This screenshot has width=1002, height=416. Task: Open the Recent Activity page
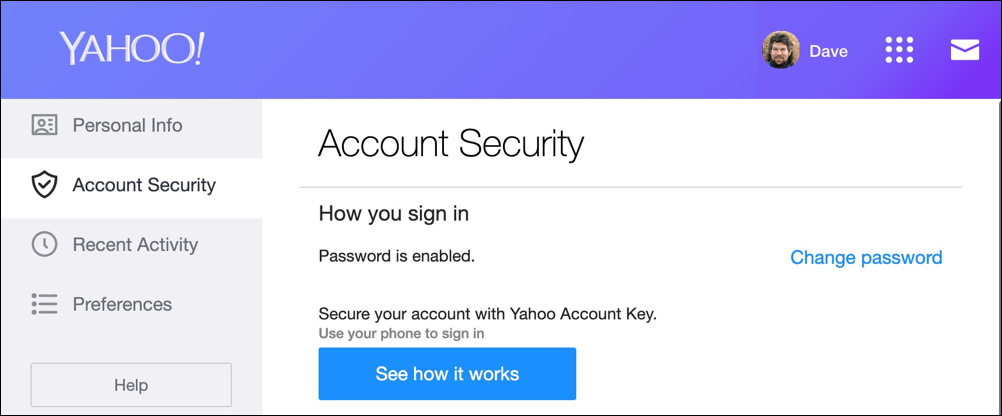(x=135, y=245)
